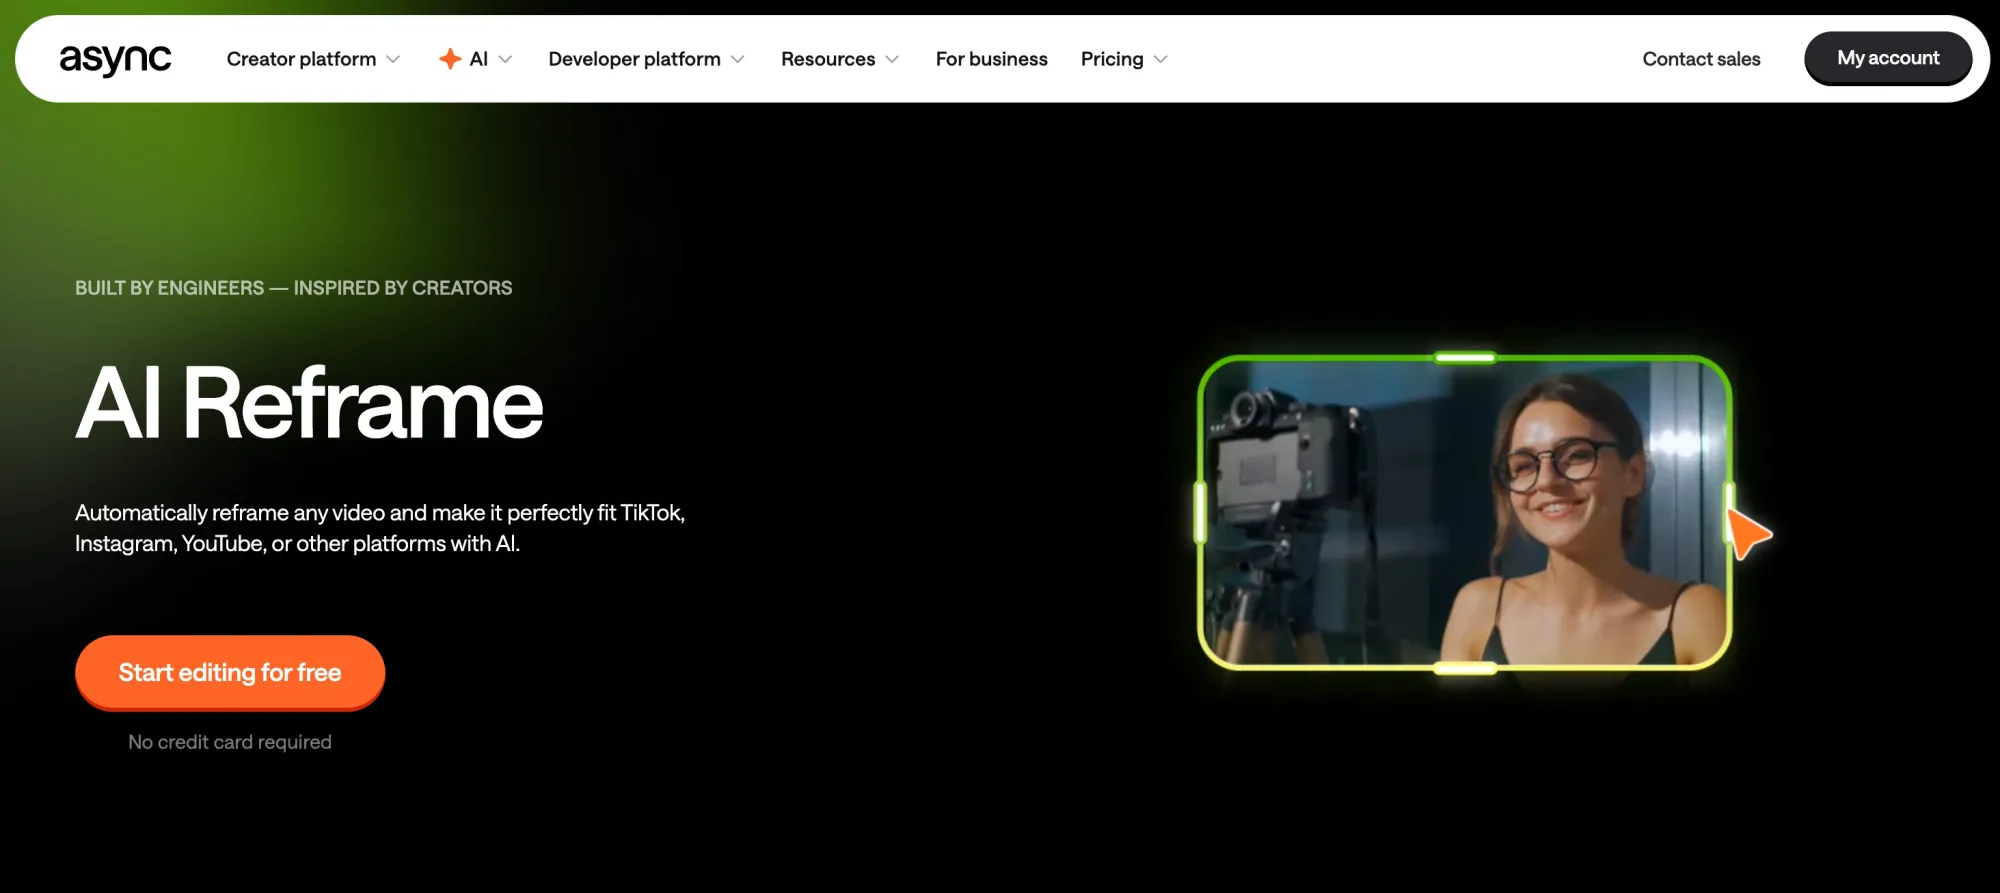The height and width of the screenshot is (893, 2000).
Task: Click the left resize handle of video frame
Action: tap(1200, 512)
